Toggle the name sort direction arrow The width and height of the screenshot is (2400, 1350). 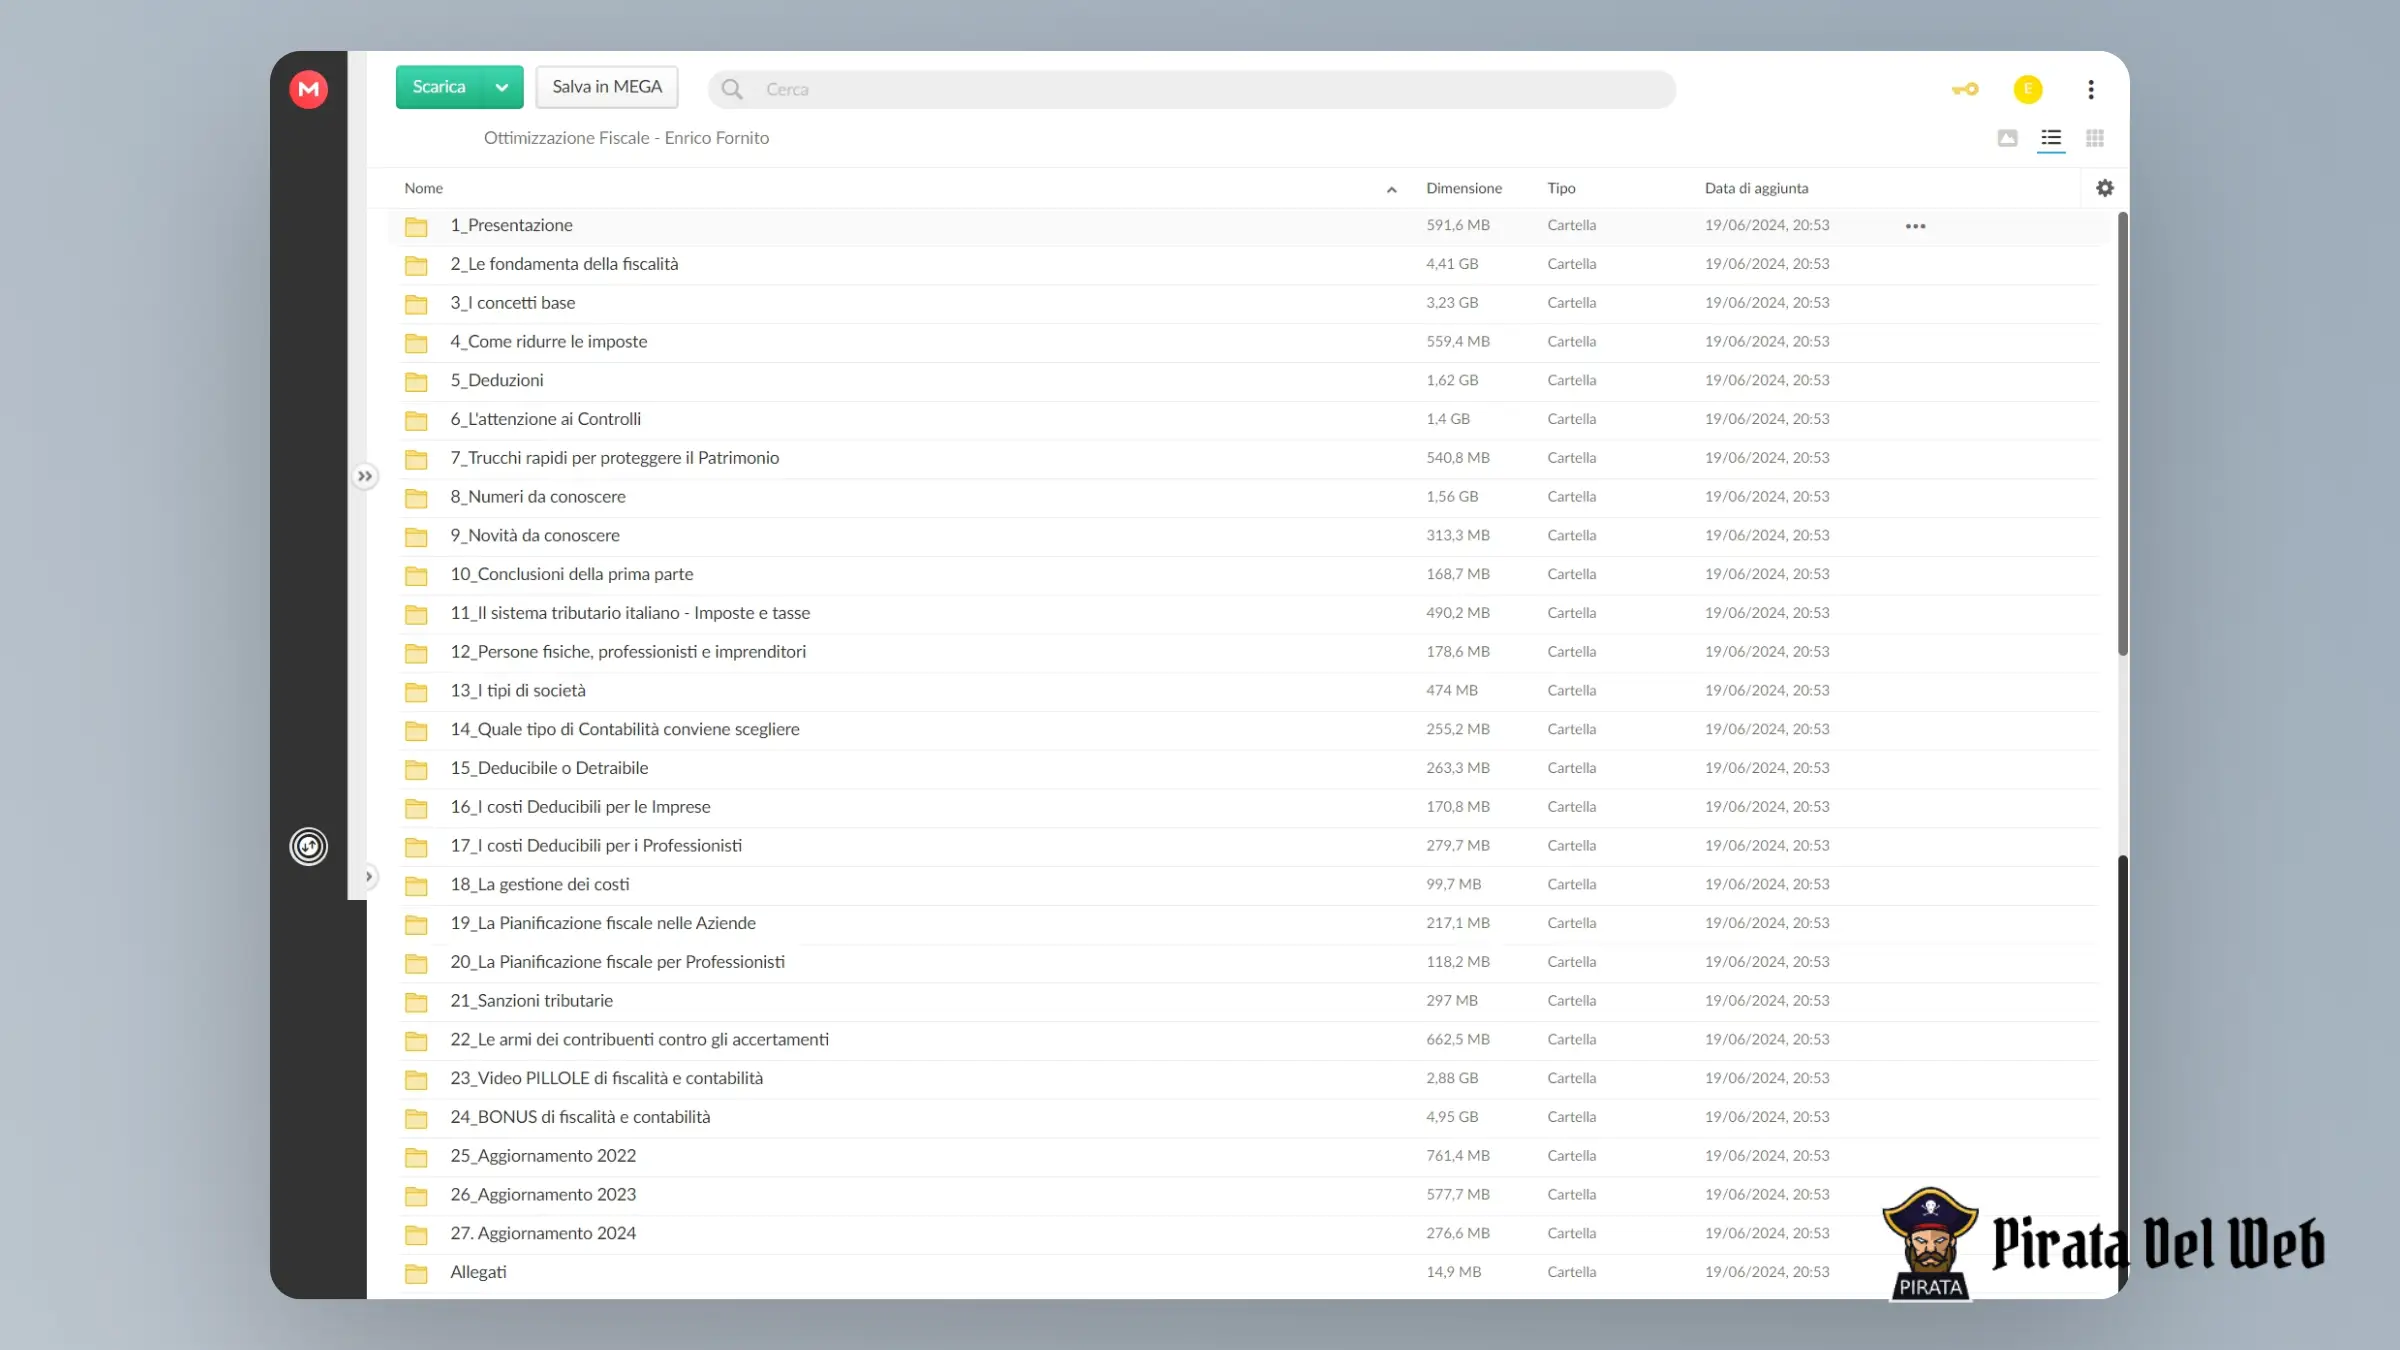pos(1391,189)
